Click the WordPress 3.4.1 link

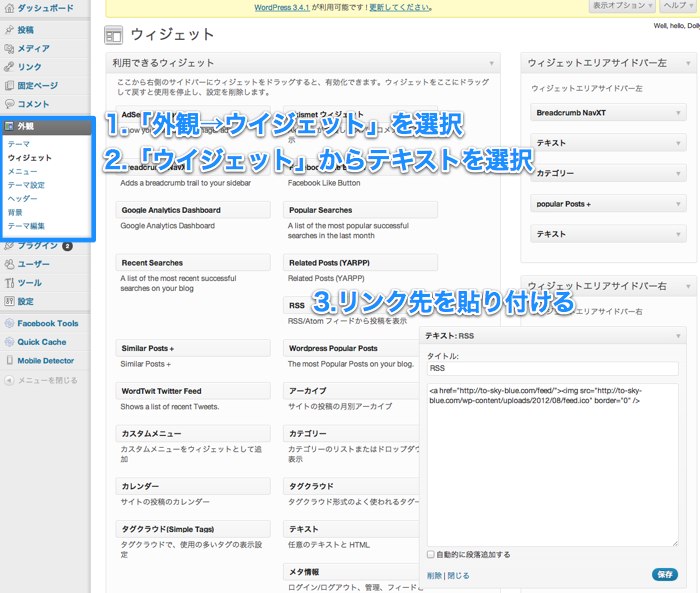coord(282,8)
